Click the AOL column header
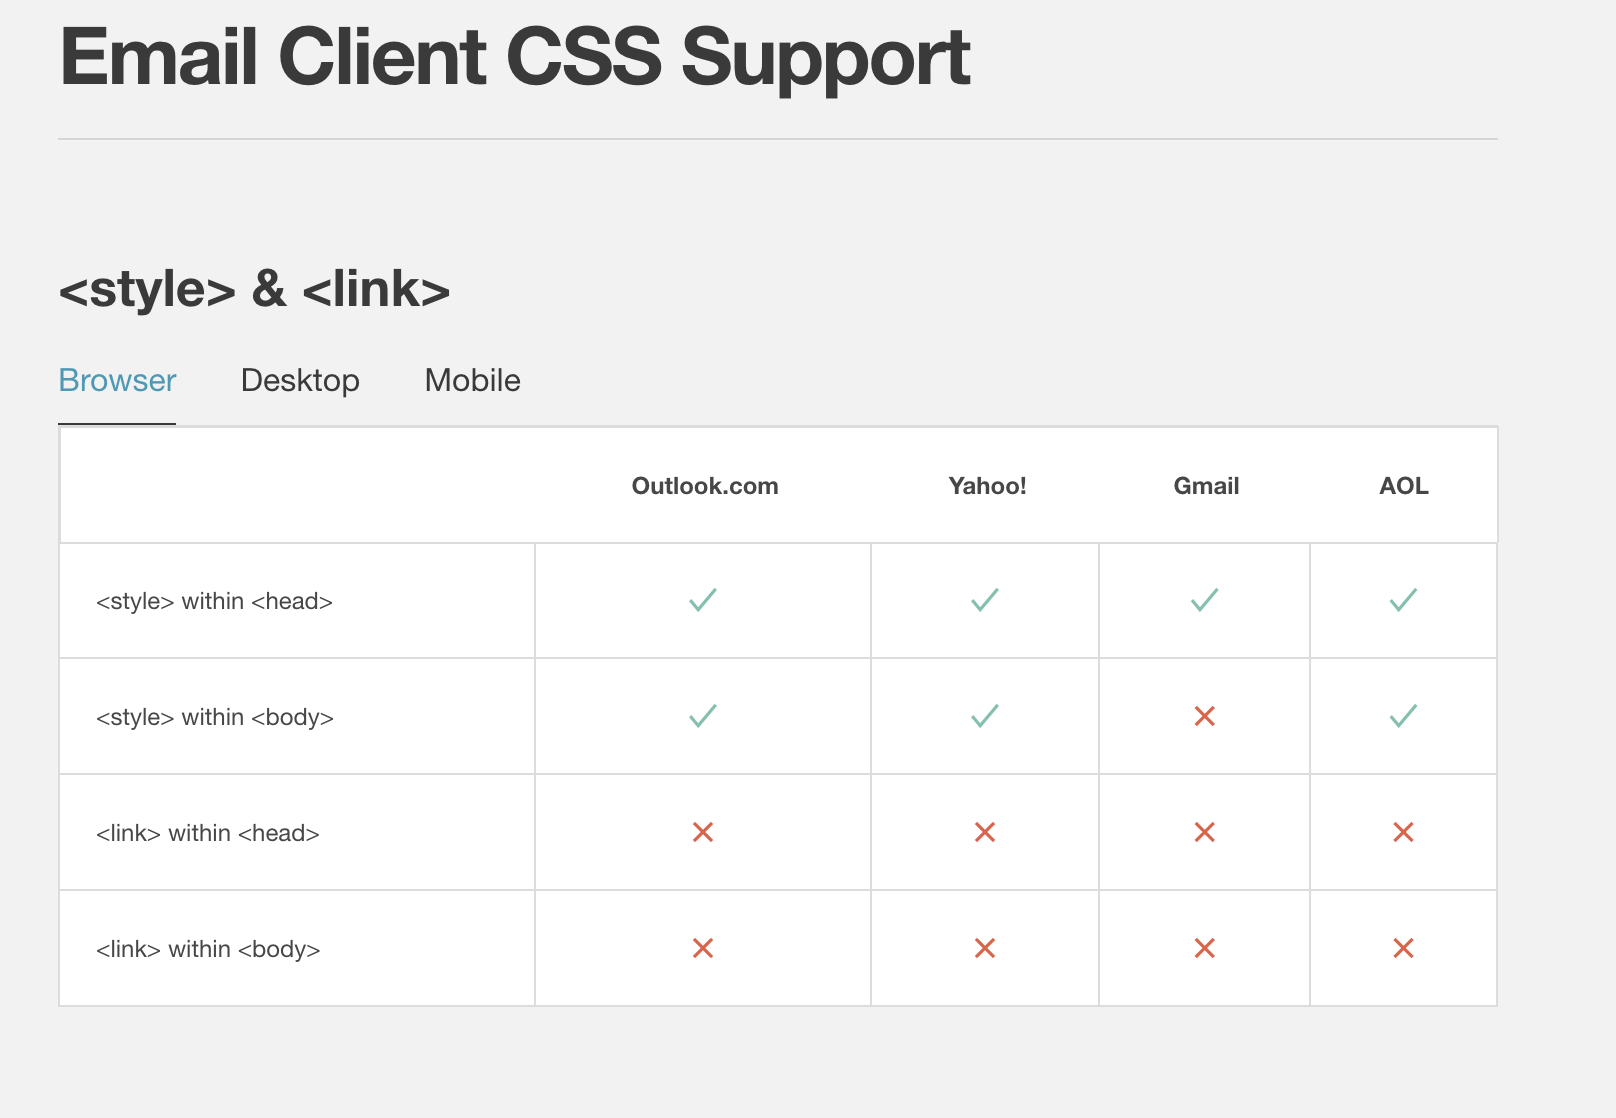 (x=1403, y=486)
